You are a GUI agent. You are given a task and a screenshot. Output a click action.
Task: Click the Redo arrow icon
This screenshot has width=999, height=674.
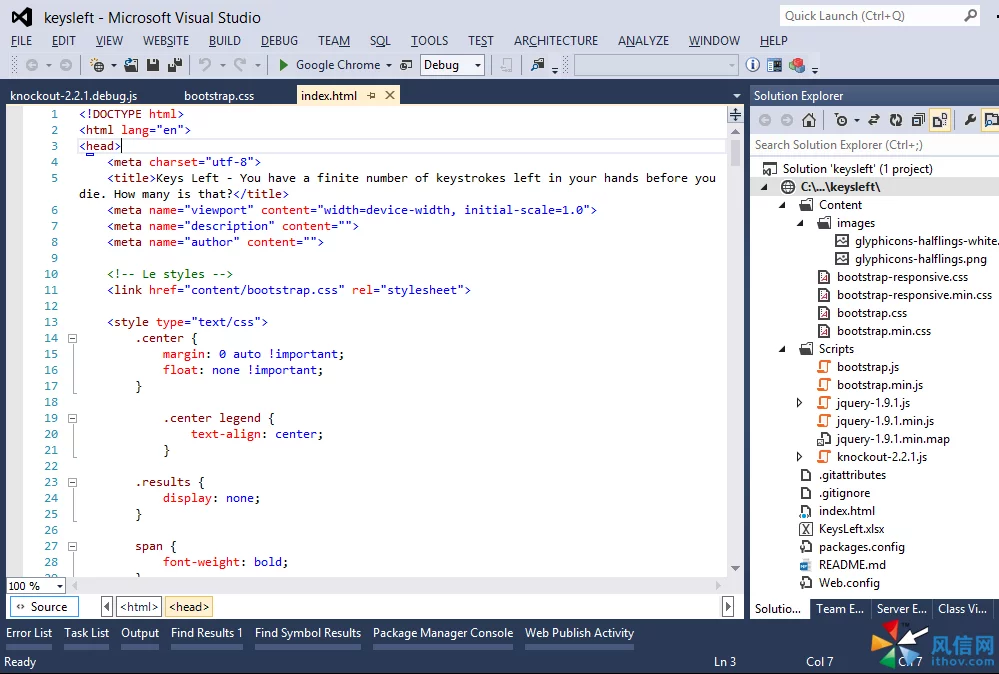tap(240, 65)
